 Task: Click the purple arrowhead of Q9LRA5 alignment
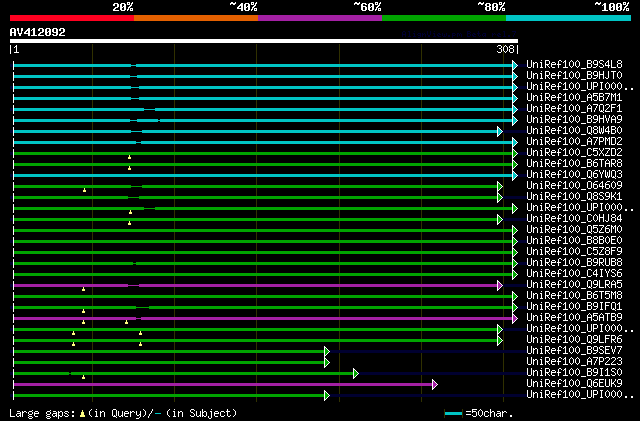coord(500,285)
